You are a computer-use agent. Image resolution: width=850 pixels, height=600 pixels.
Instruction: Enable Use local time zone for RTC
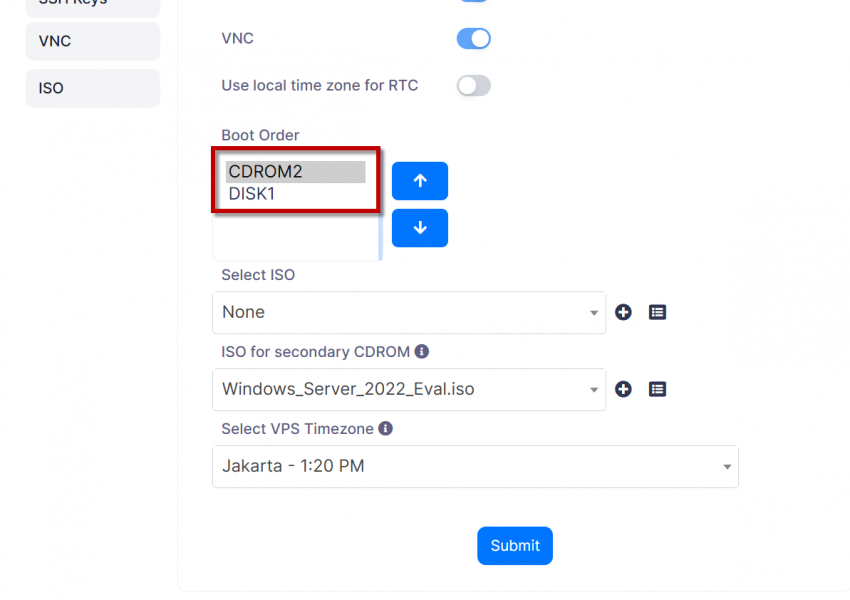[473, 86]
